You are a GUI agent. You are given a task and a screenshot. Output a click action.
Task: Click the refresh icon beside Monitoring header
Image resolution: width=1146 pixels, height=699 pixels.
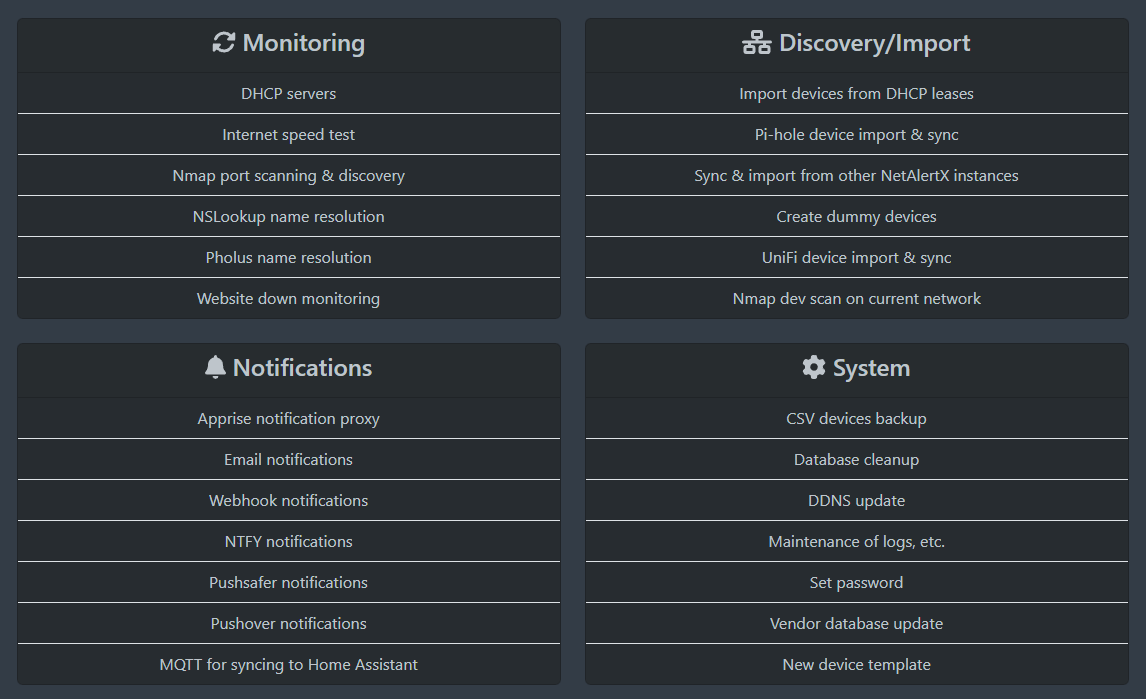coord(222,43)
